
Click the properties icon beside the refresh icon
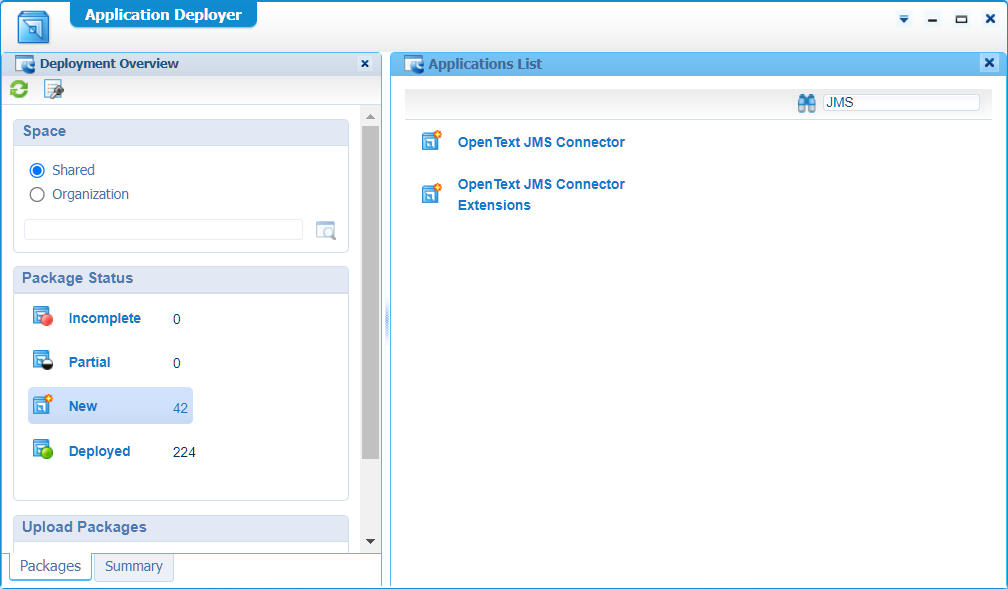click(x=54, y=90)
